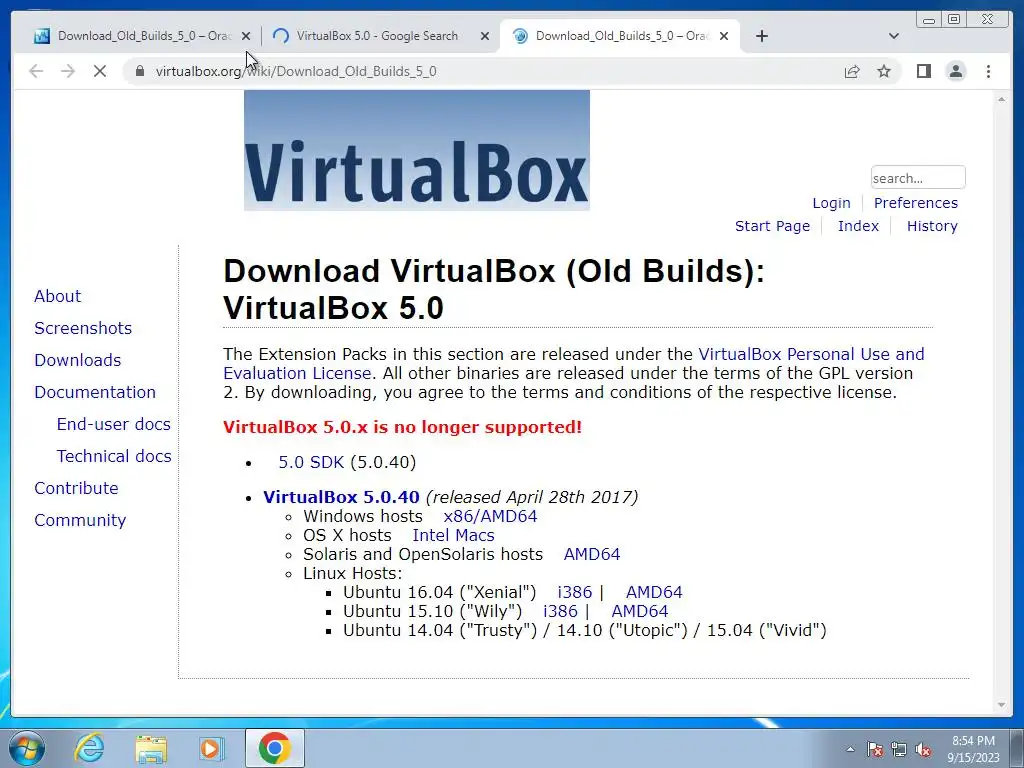The image size is (1024, 768).
Task: Open the Login link
Action: [831, 203]
